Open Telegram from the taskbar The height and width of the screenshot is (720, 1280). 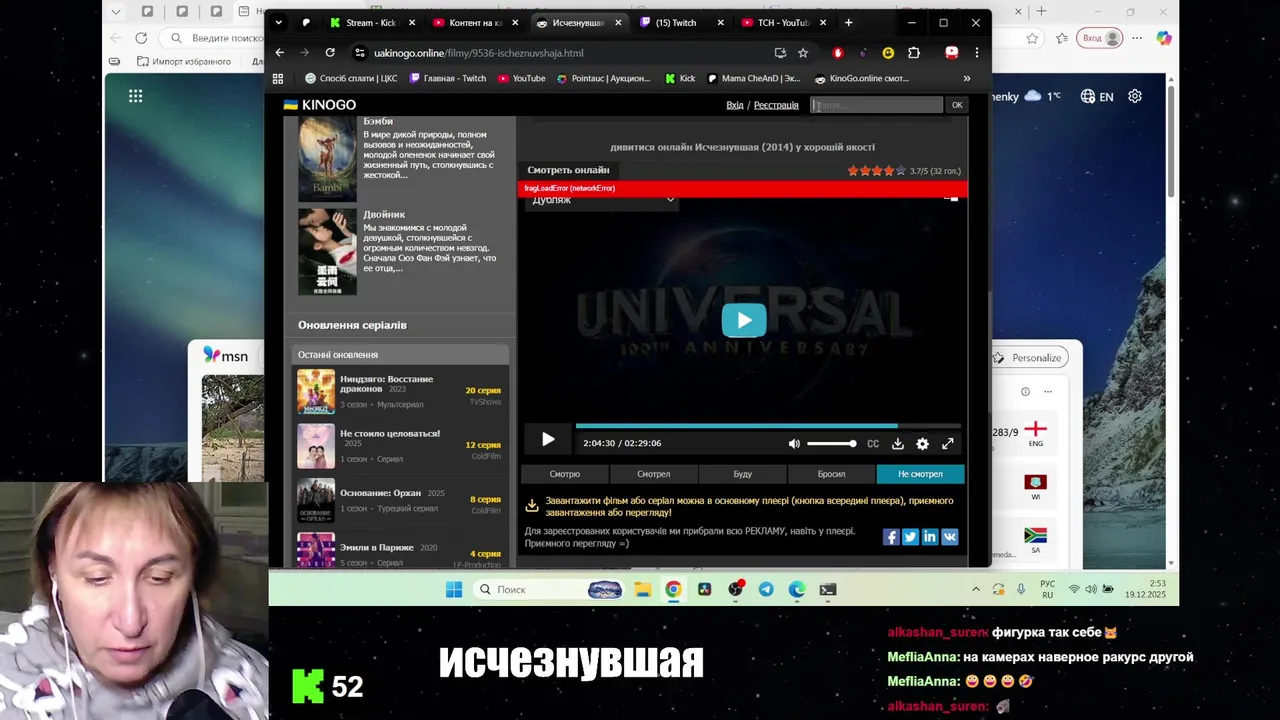pyautogui.click(x=766, y=590)
